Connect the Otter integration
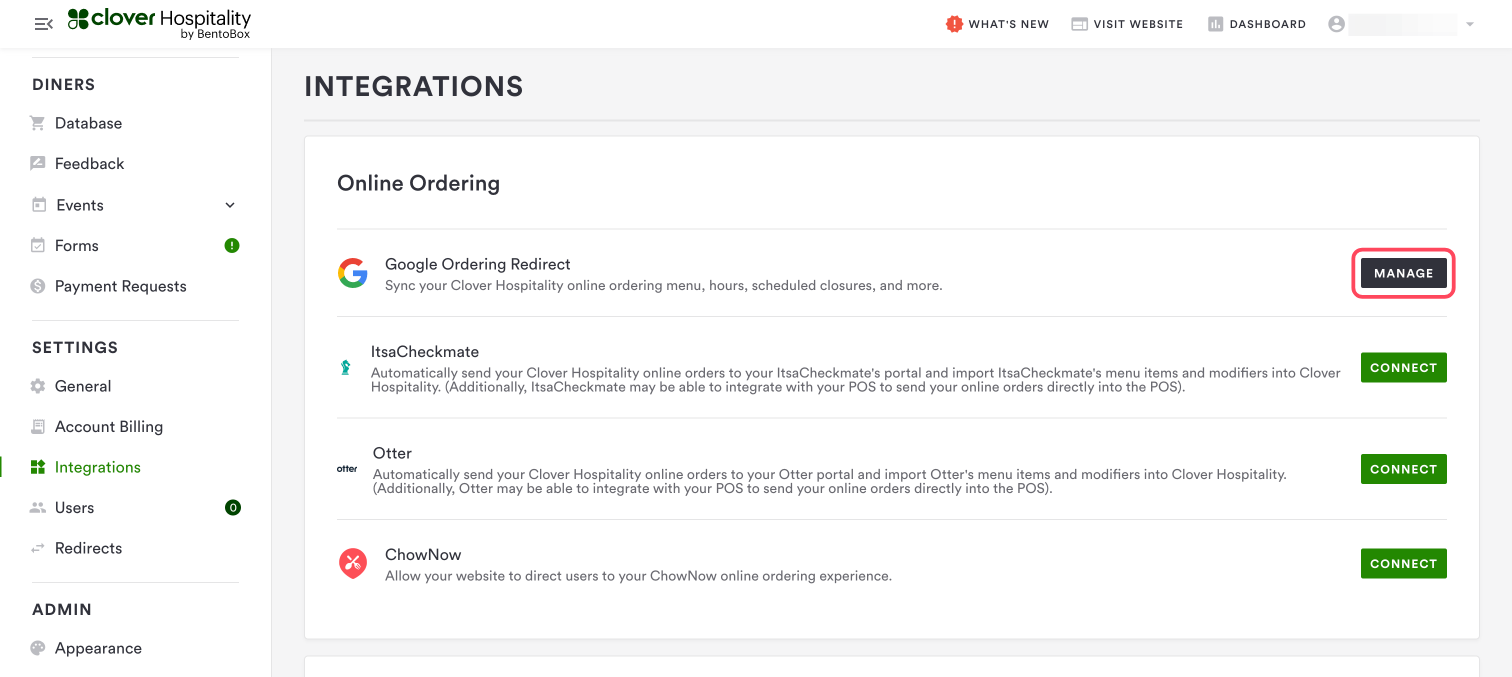Screen dimensions: 1512x677 point(1403,469)
